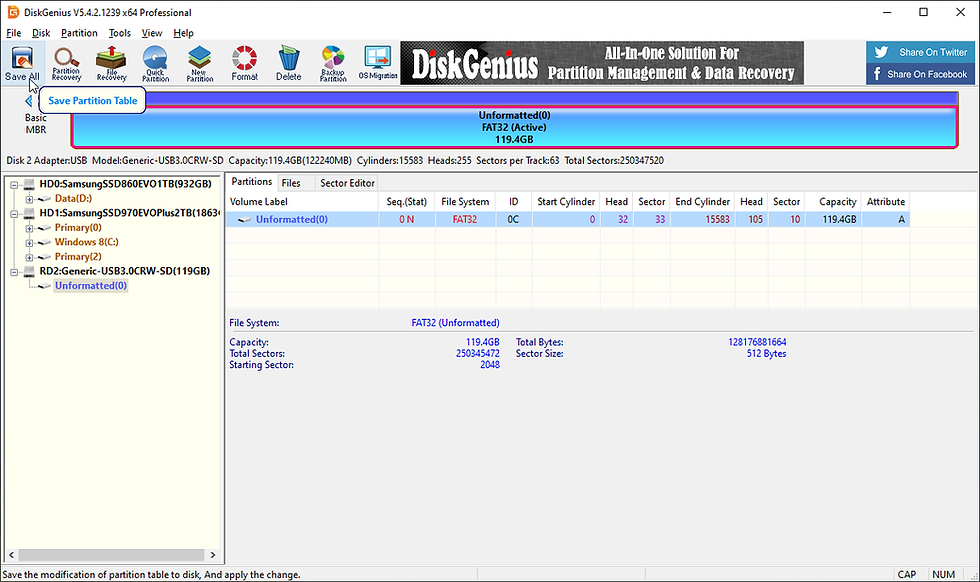The image size is (980, 582).
Task: Launch OS Migration tool
Action: 378,63
